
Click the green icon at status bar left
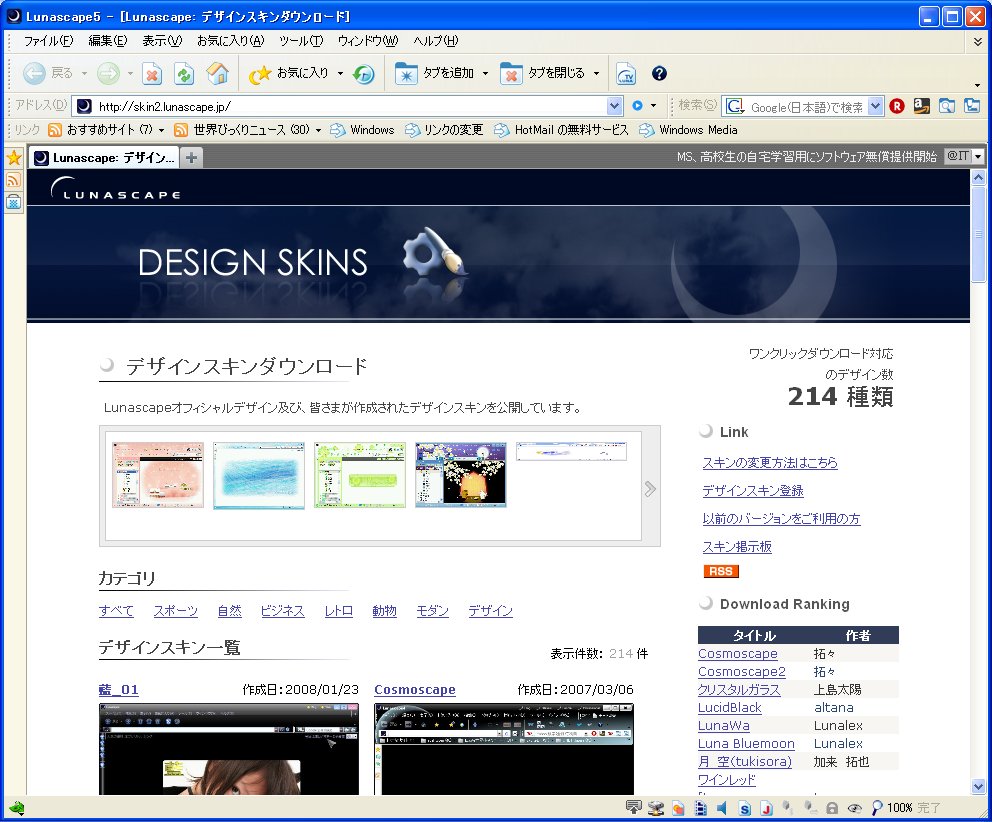(x=16, y=808)
